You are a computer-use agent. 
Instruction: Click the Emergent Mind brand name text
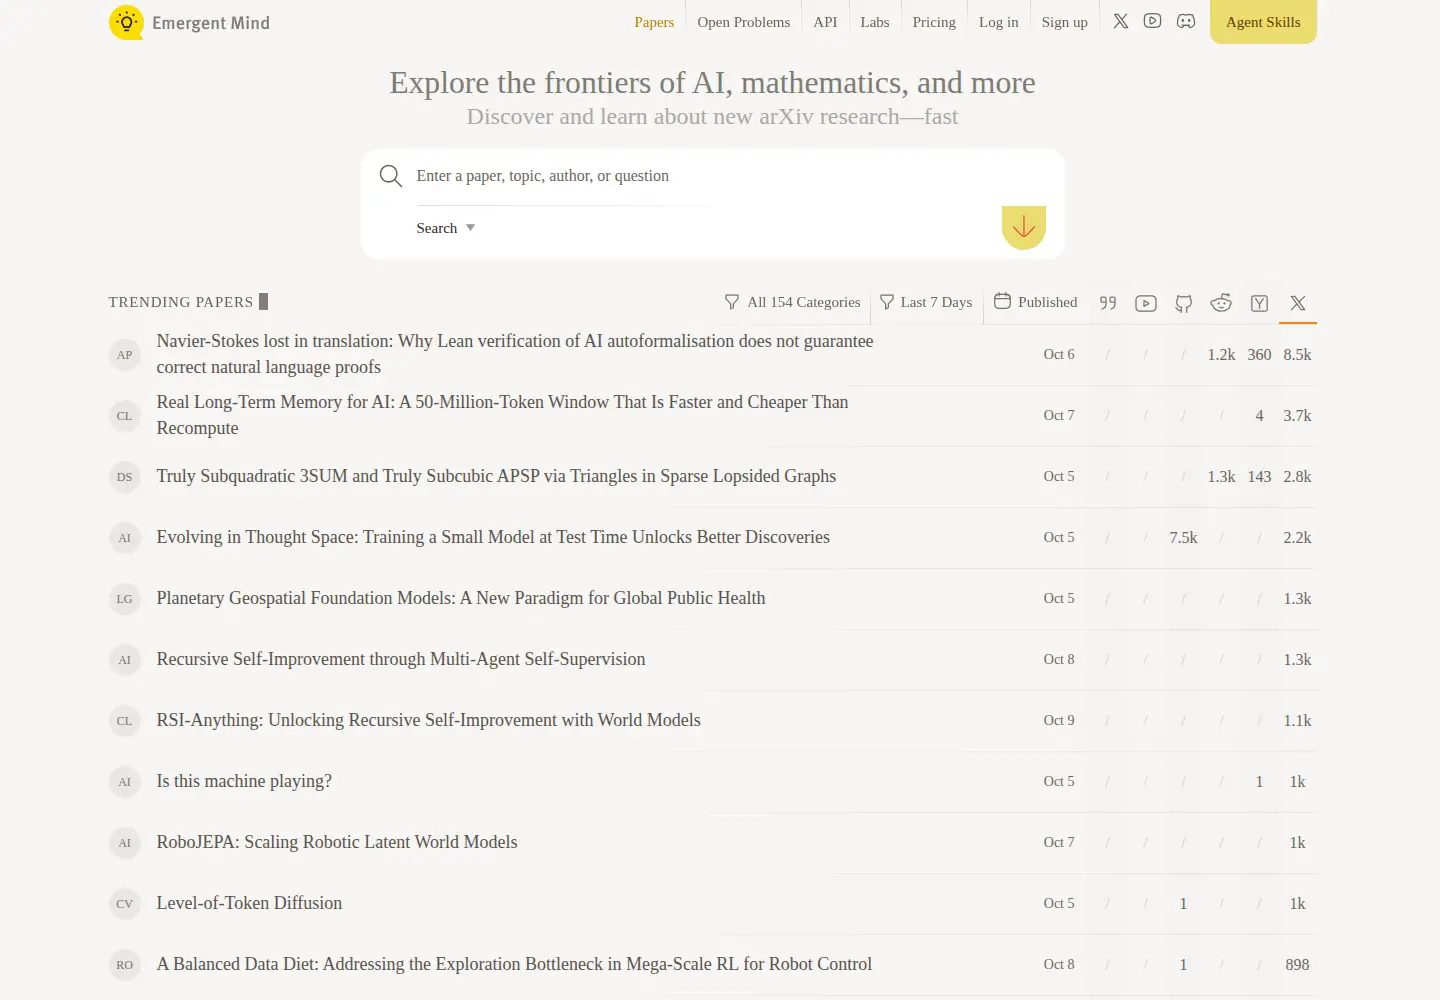pyautogui.click(x=211, y=23)
